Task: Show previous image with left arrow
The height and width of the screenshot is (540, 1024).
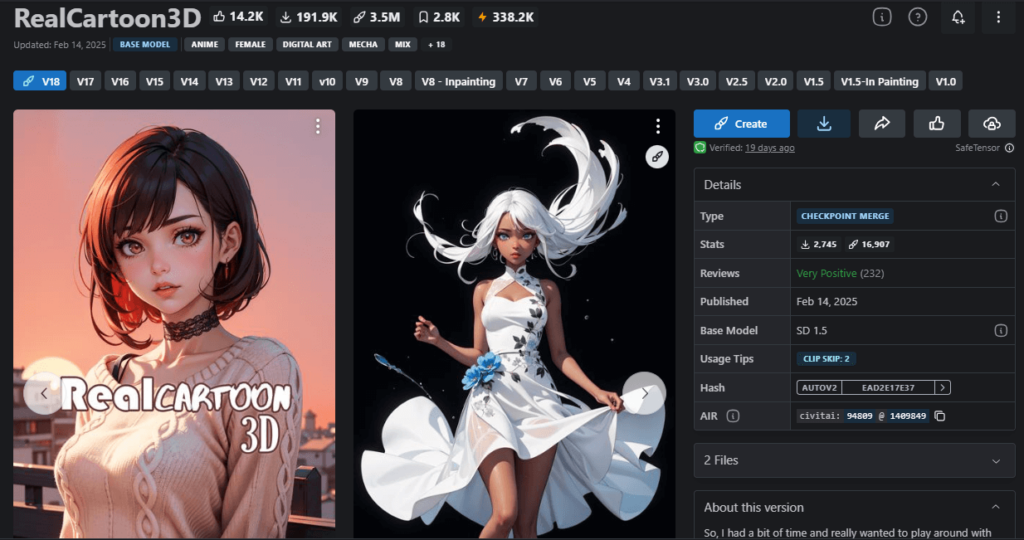Action: click(43, 393)
